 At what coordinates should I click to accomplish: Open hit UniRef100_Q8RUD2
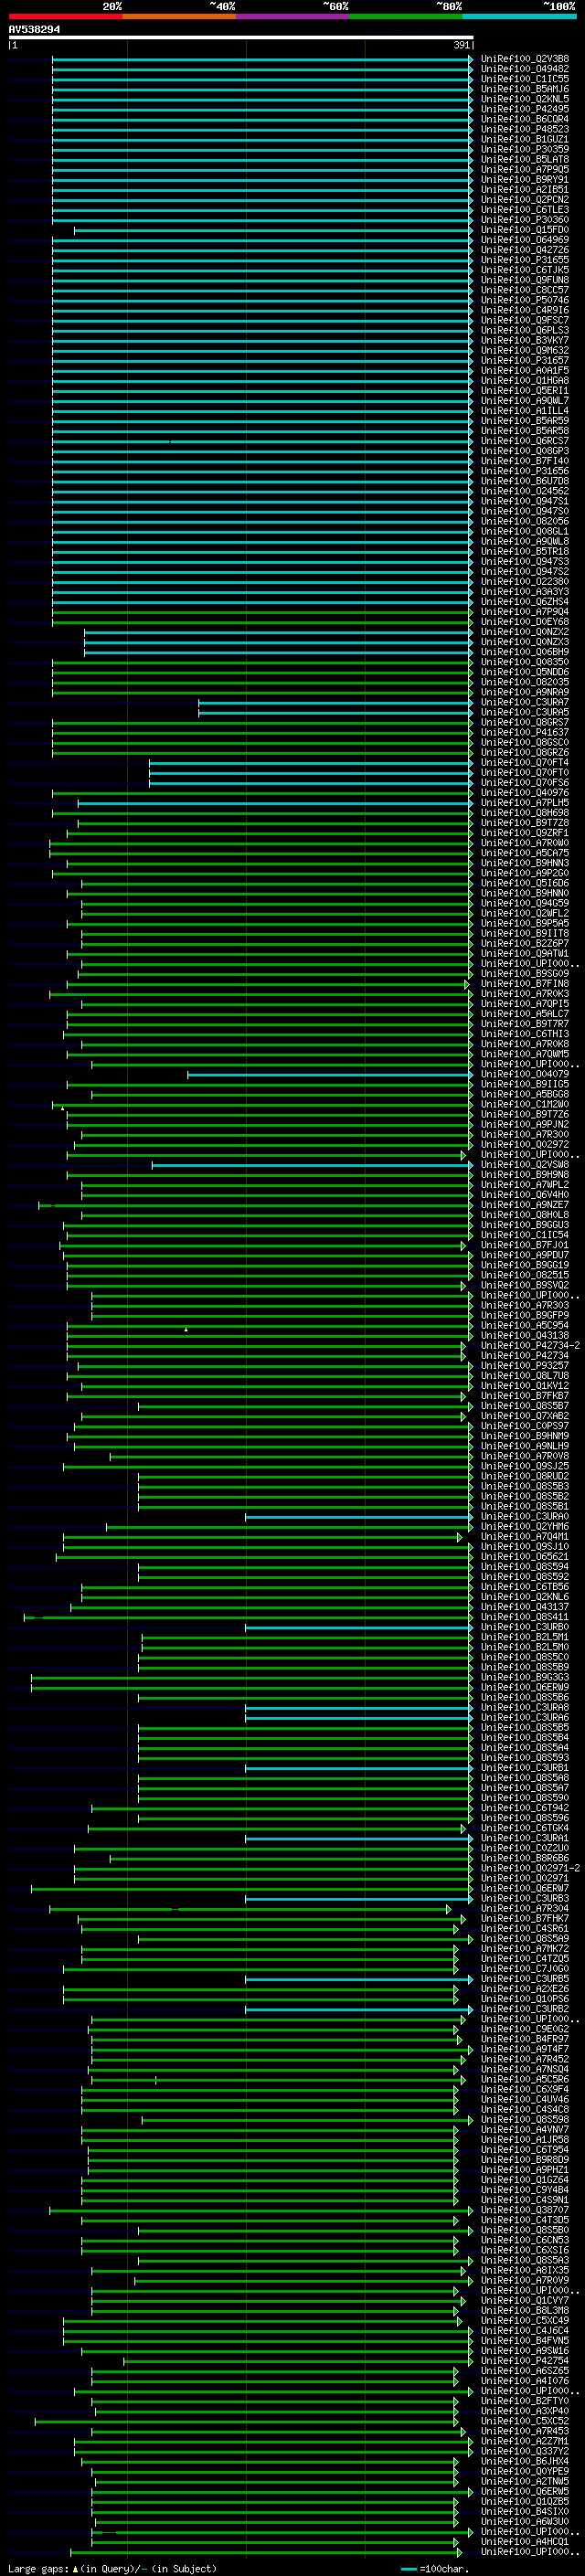pyautogui.click(x=525, y=1476)
